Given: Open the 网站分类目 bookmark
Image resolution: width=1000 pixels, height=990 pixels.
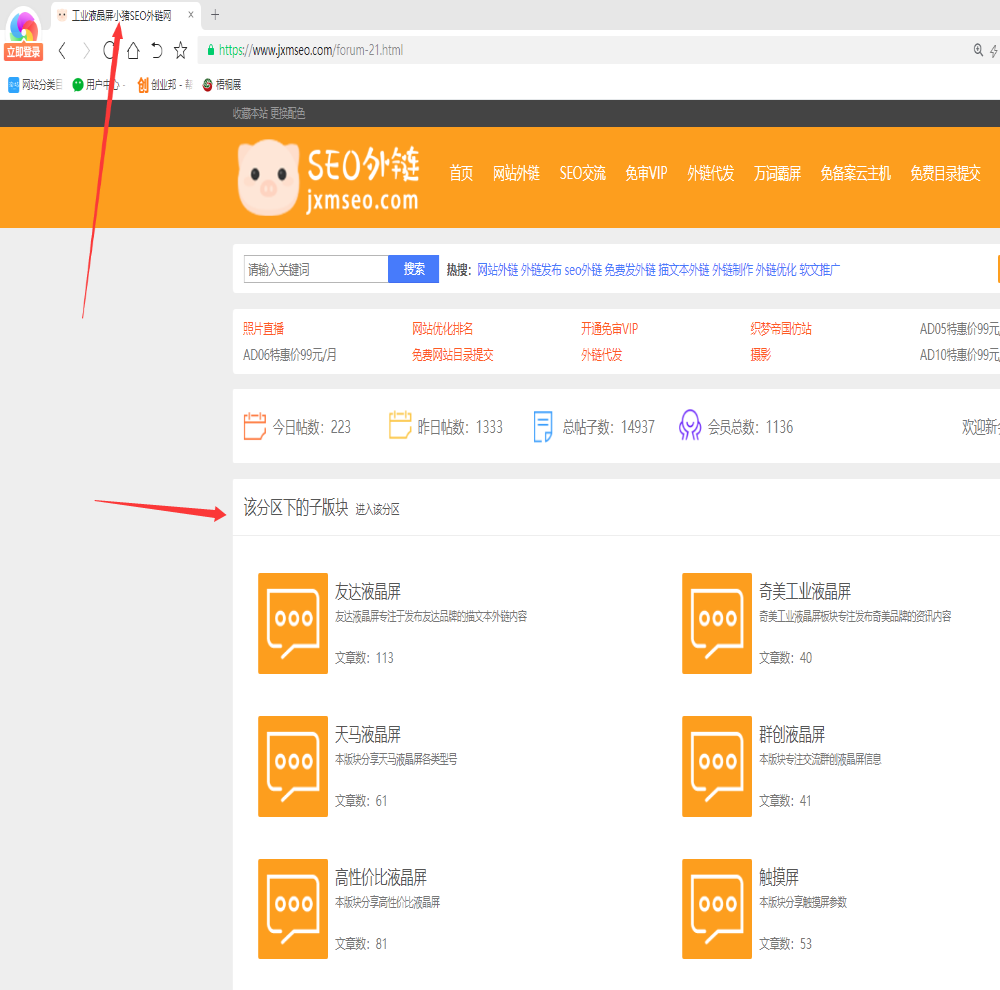Looking at the screenshot, I should coord(35,84).
